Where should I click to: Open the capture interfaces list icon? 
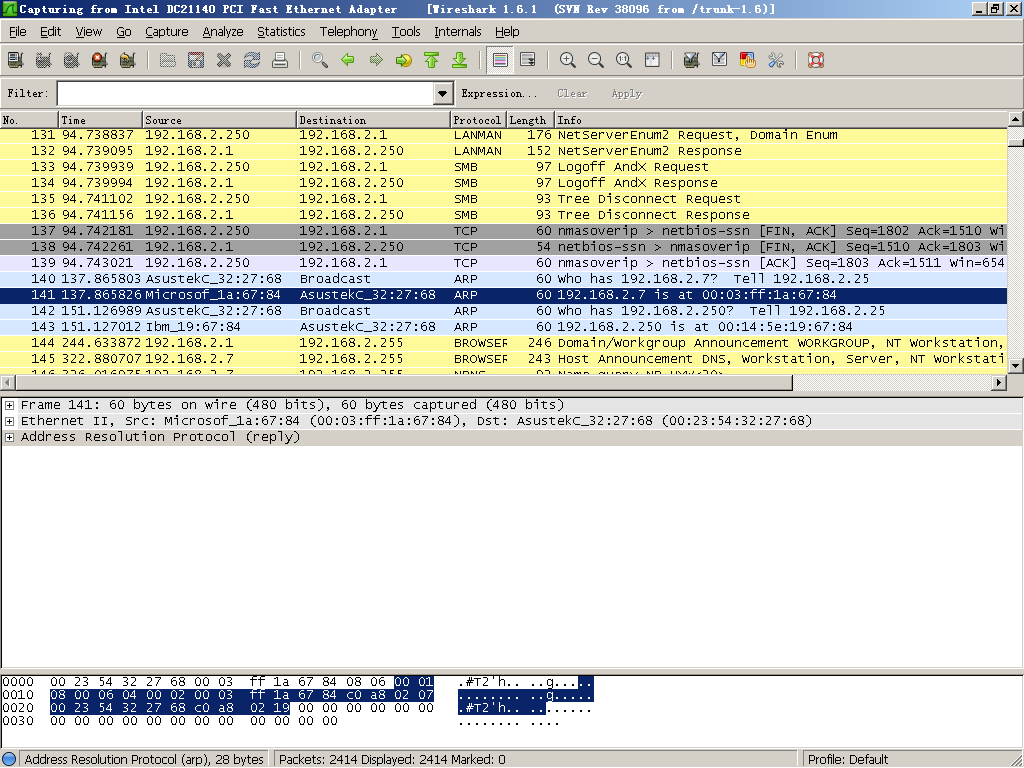pyautogui.click(x=16, y=61)
